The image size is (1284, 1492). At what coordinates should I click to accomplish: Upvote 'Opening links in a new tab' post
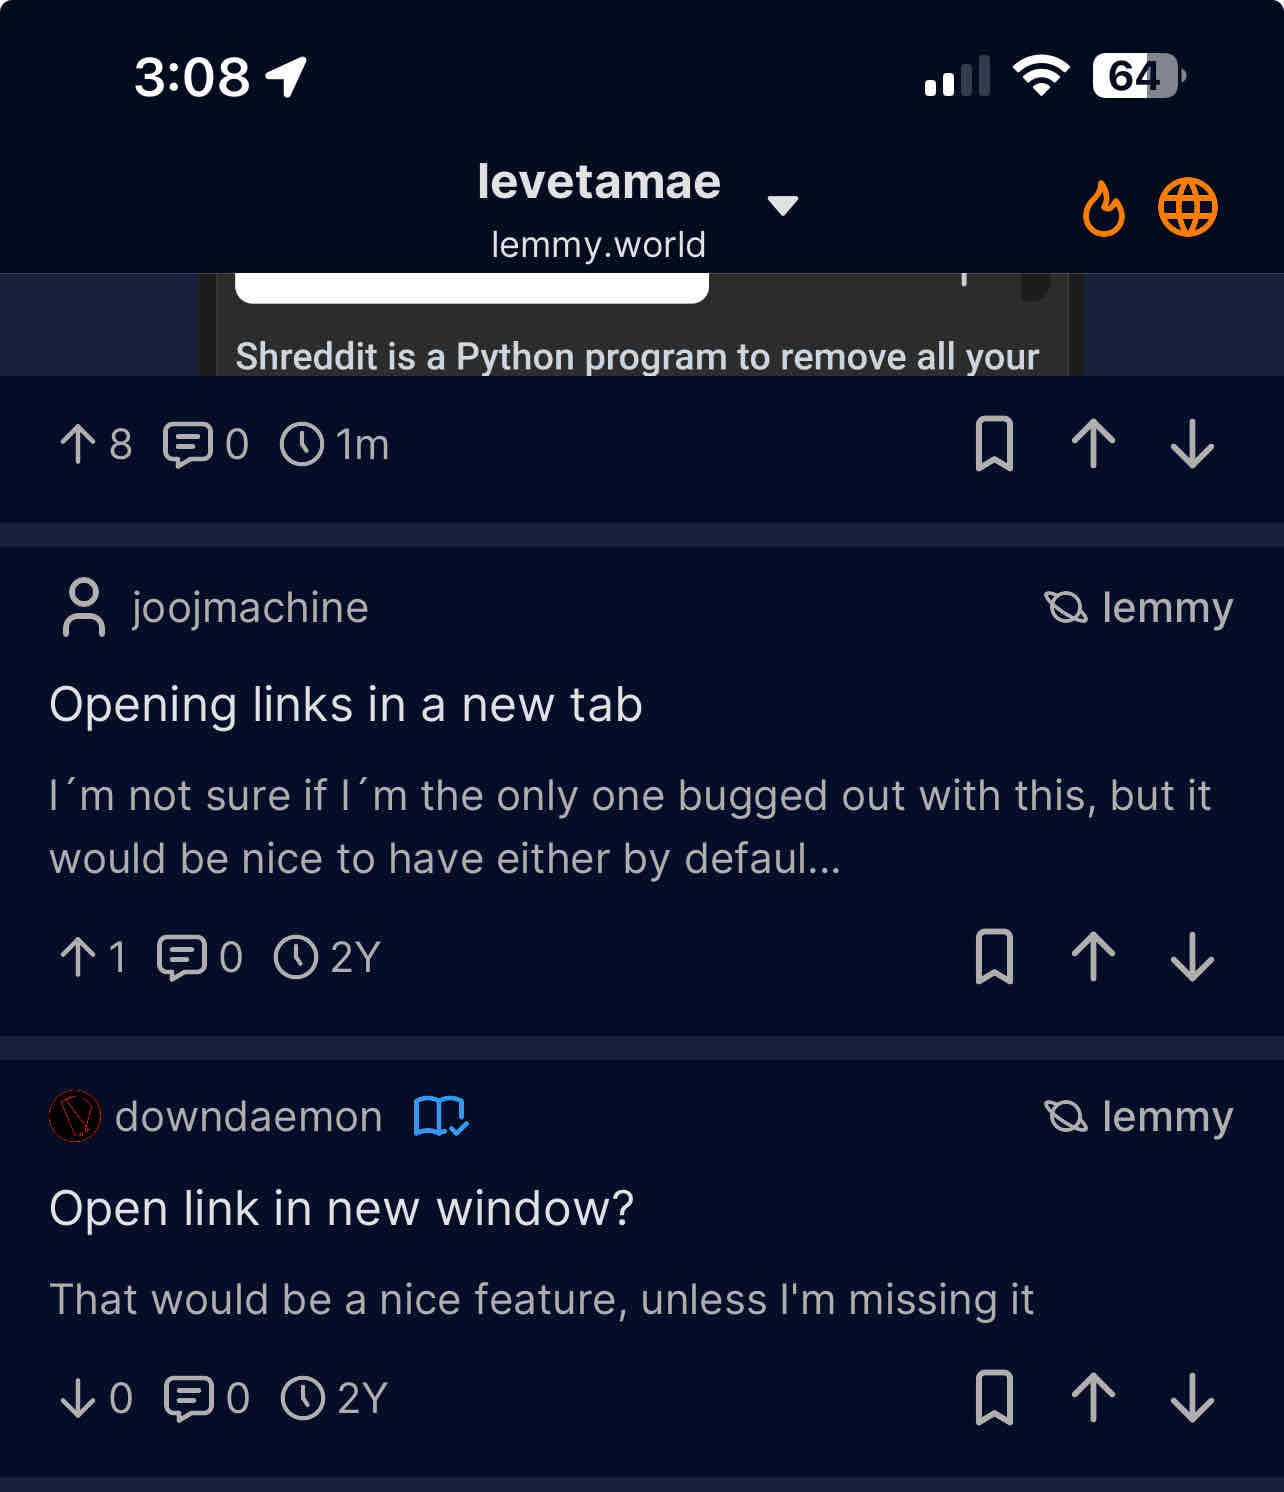1093,957
